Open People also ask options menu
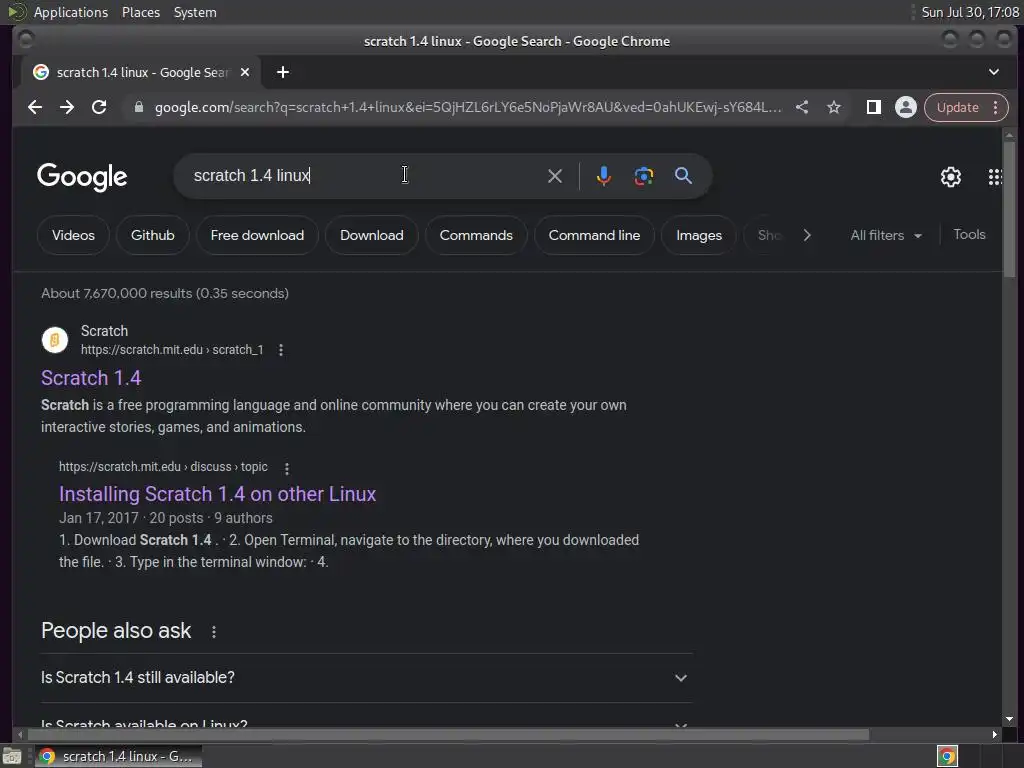1024x768 pixels. click(x=214, y=632)
